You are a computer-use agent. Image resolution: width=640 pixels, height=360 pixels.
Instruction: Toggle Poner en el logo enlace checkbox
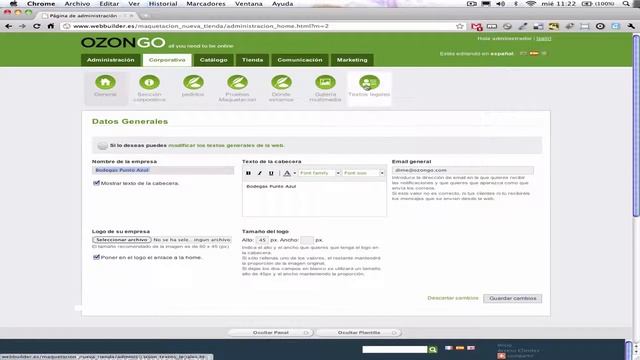tap(96, 257)
